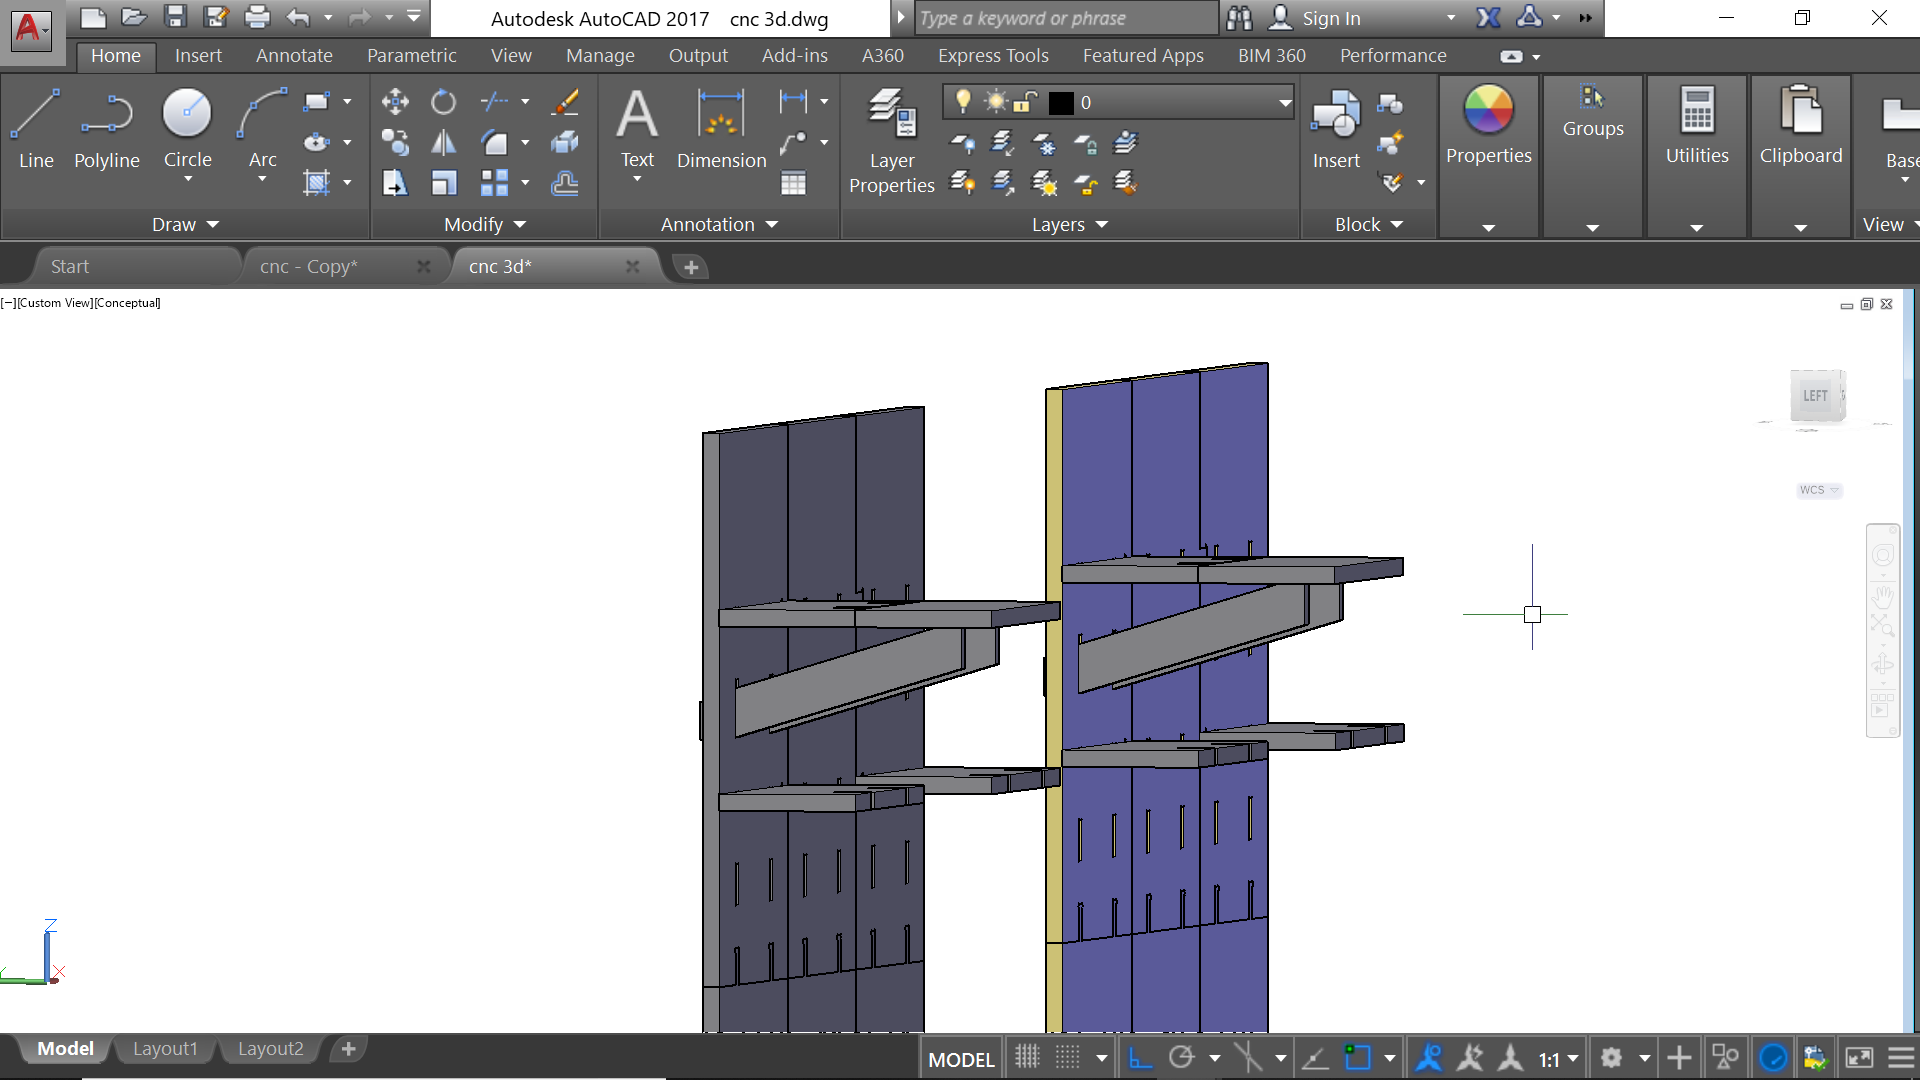Image resolution: width=1920 pixels, height=1080 pixels.
Task: Toggle grid display in status bar
Action: coord(1028,1058)
